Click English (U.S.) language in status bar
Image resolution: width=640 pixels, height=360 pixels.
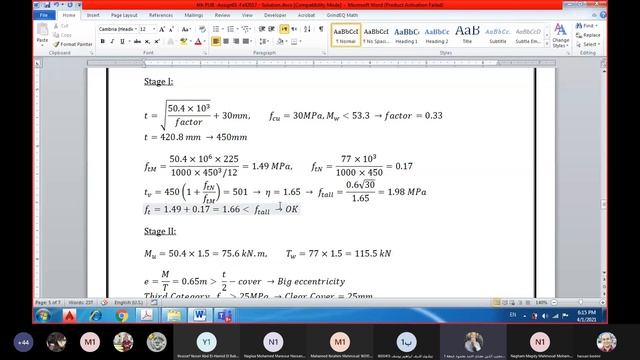[128, 302]
